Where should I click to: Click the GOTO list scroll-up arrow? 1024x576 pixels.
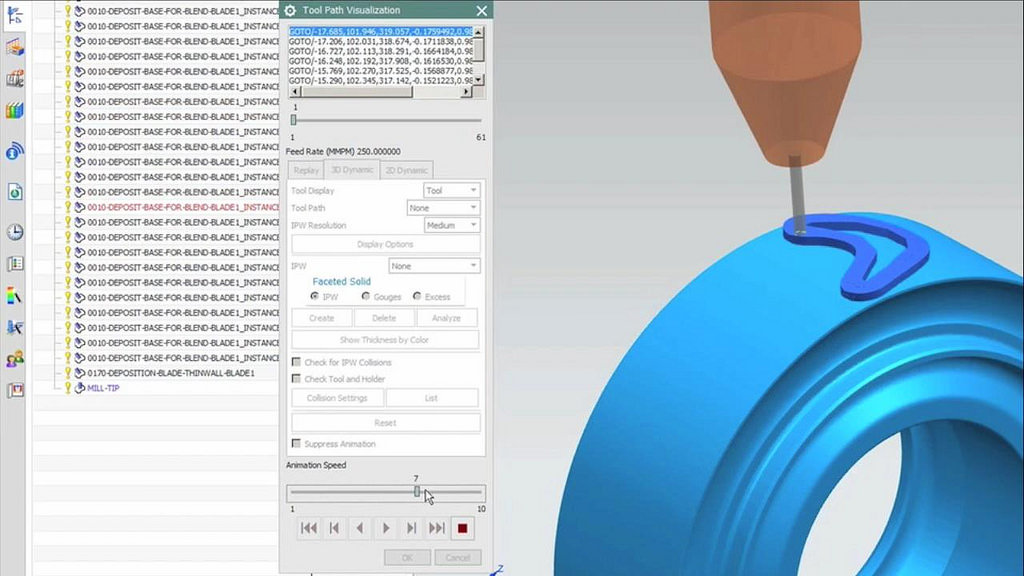[x=479, y=32]
